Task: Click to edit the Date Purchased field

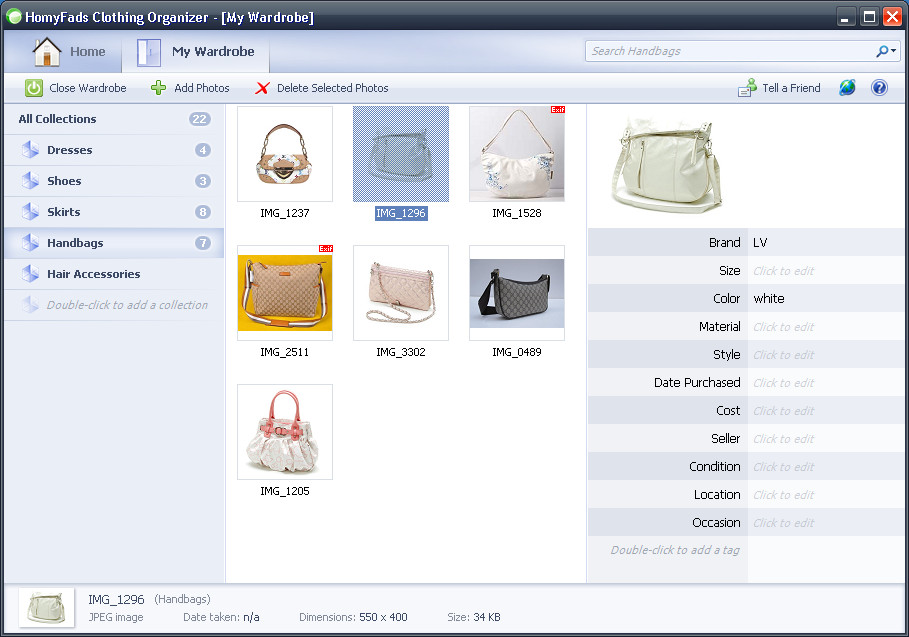Action: [x=826, y=383]
